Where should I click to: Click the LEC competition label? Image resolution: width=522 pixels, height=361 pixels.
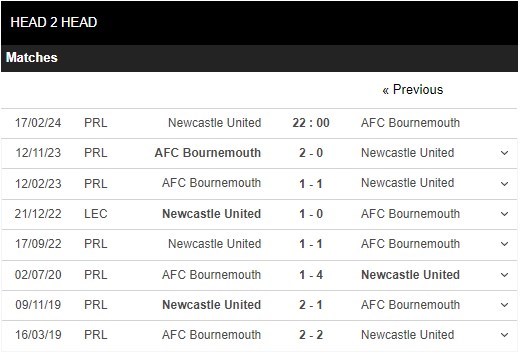96,214
